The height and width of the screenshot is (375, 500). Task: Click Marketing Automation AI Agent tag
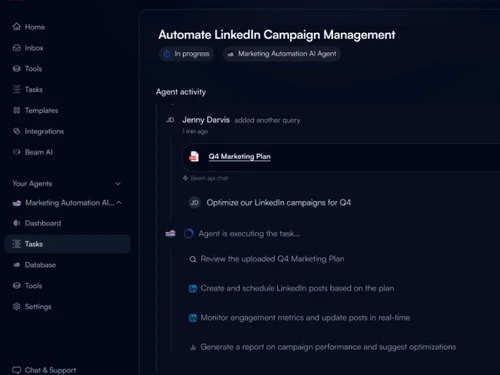click(282, 54)
